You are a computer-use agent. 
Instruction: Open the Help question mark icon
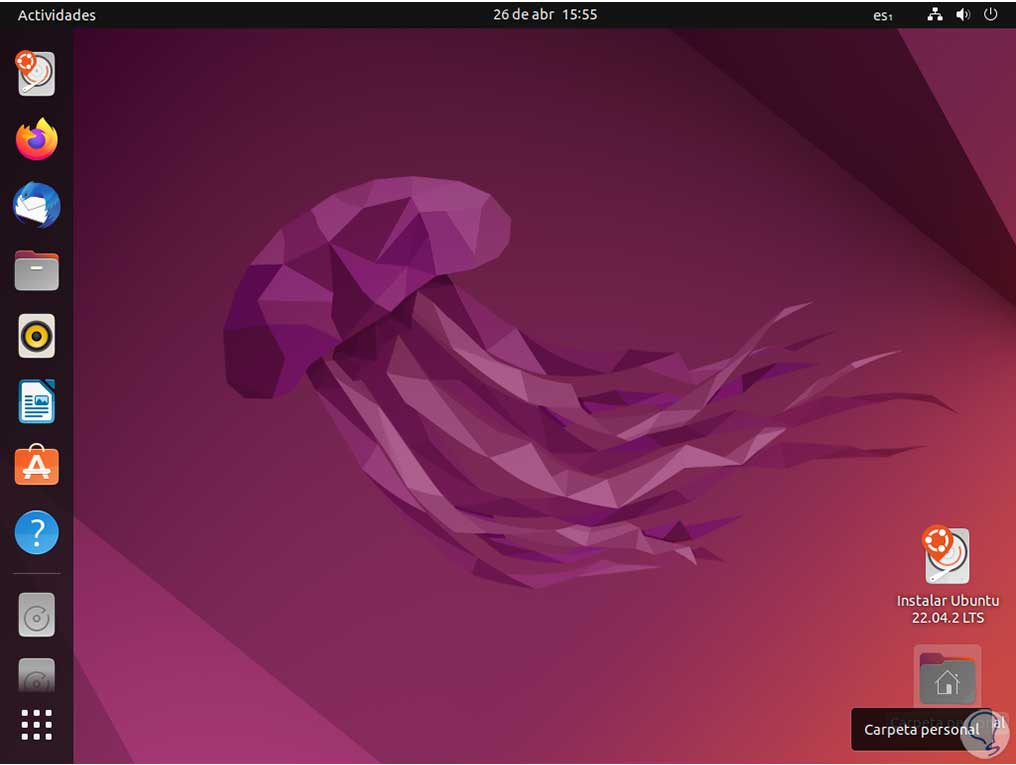coord(37,532)
